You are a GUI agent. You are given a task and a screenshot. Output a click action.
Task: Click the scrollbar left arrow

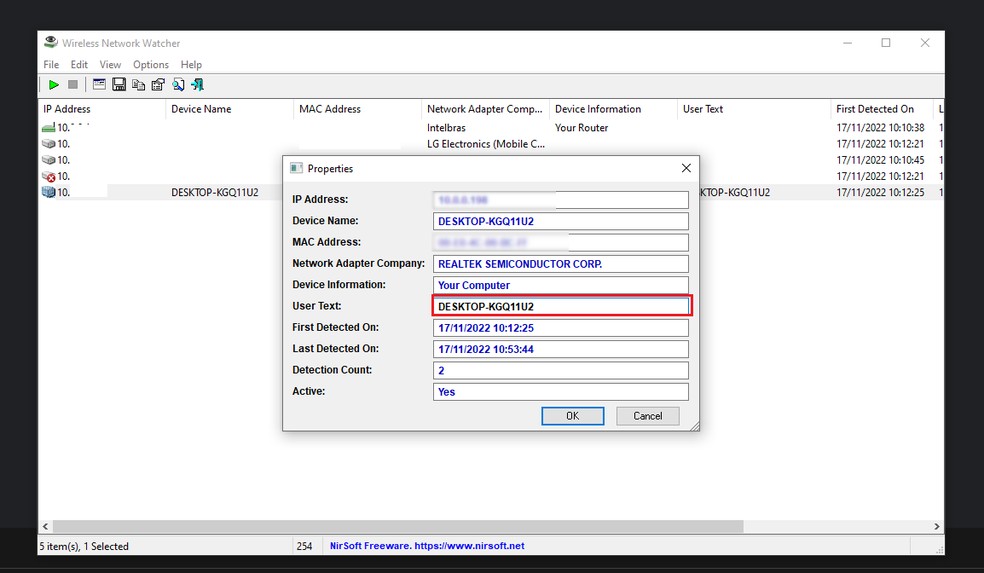coord(45,526)
